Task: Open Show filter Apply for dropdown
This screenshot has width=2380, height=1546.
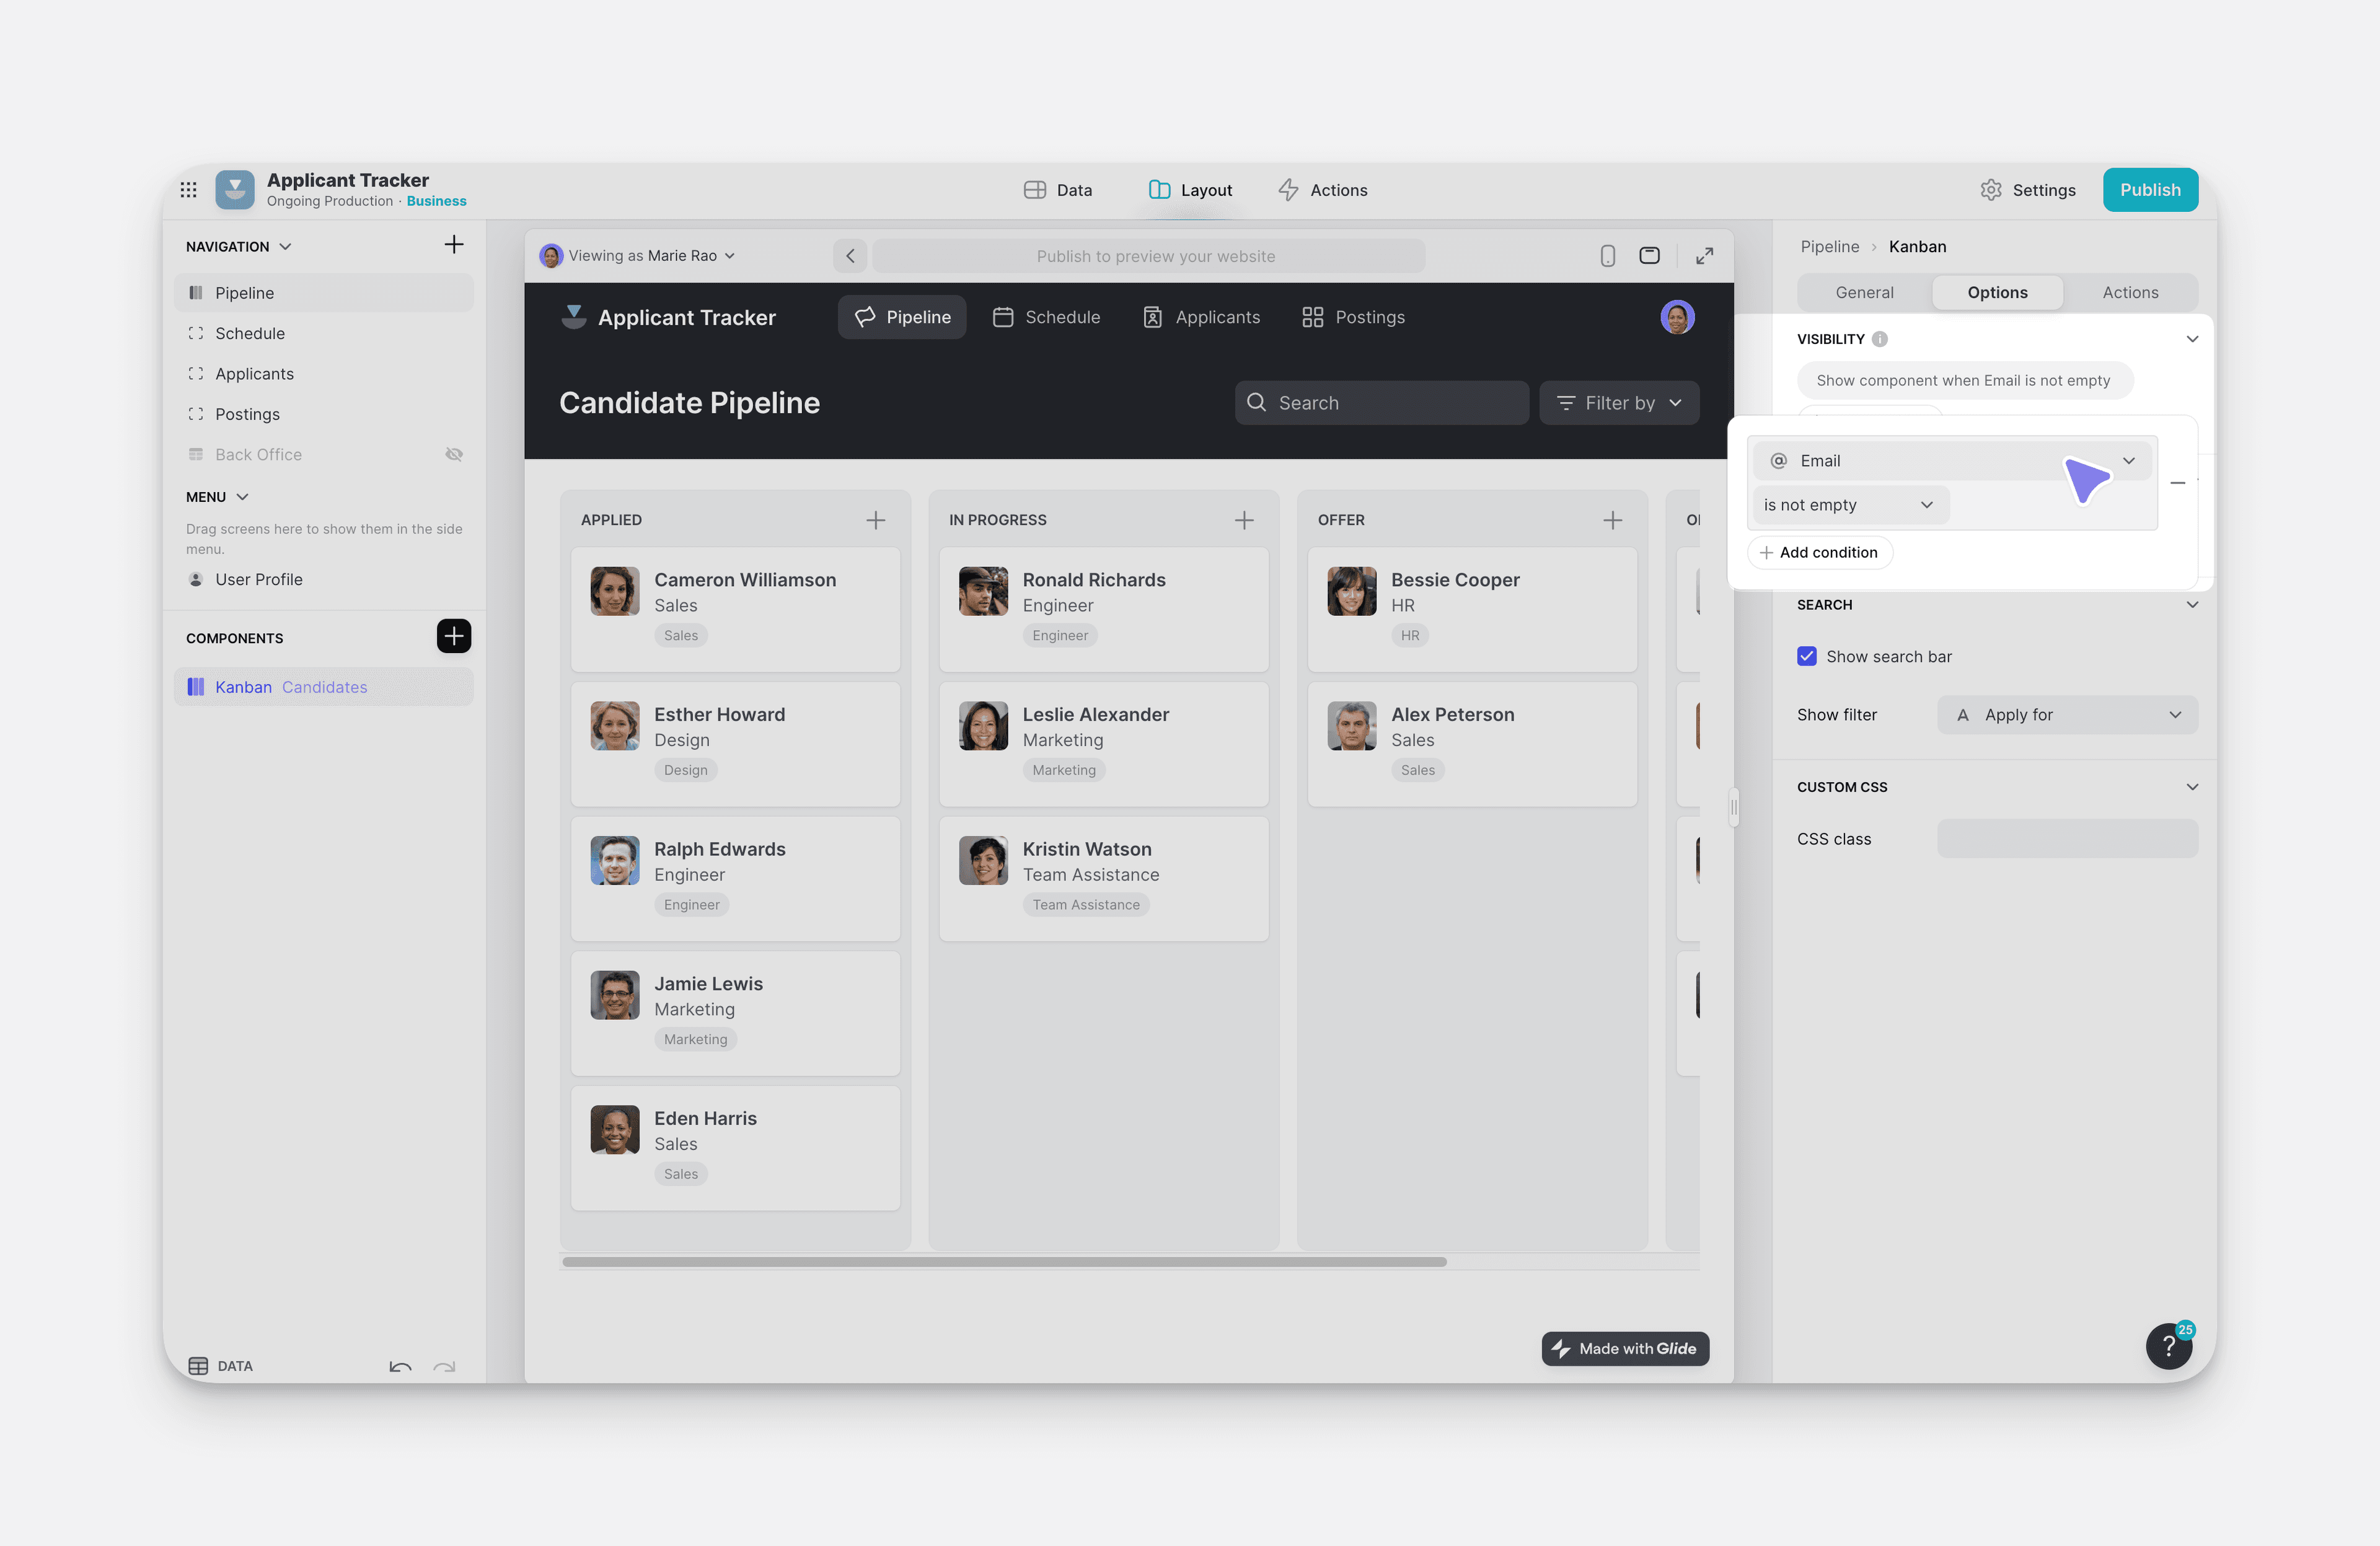Action: pyautogui.click(x=2067, y=715)
